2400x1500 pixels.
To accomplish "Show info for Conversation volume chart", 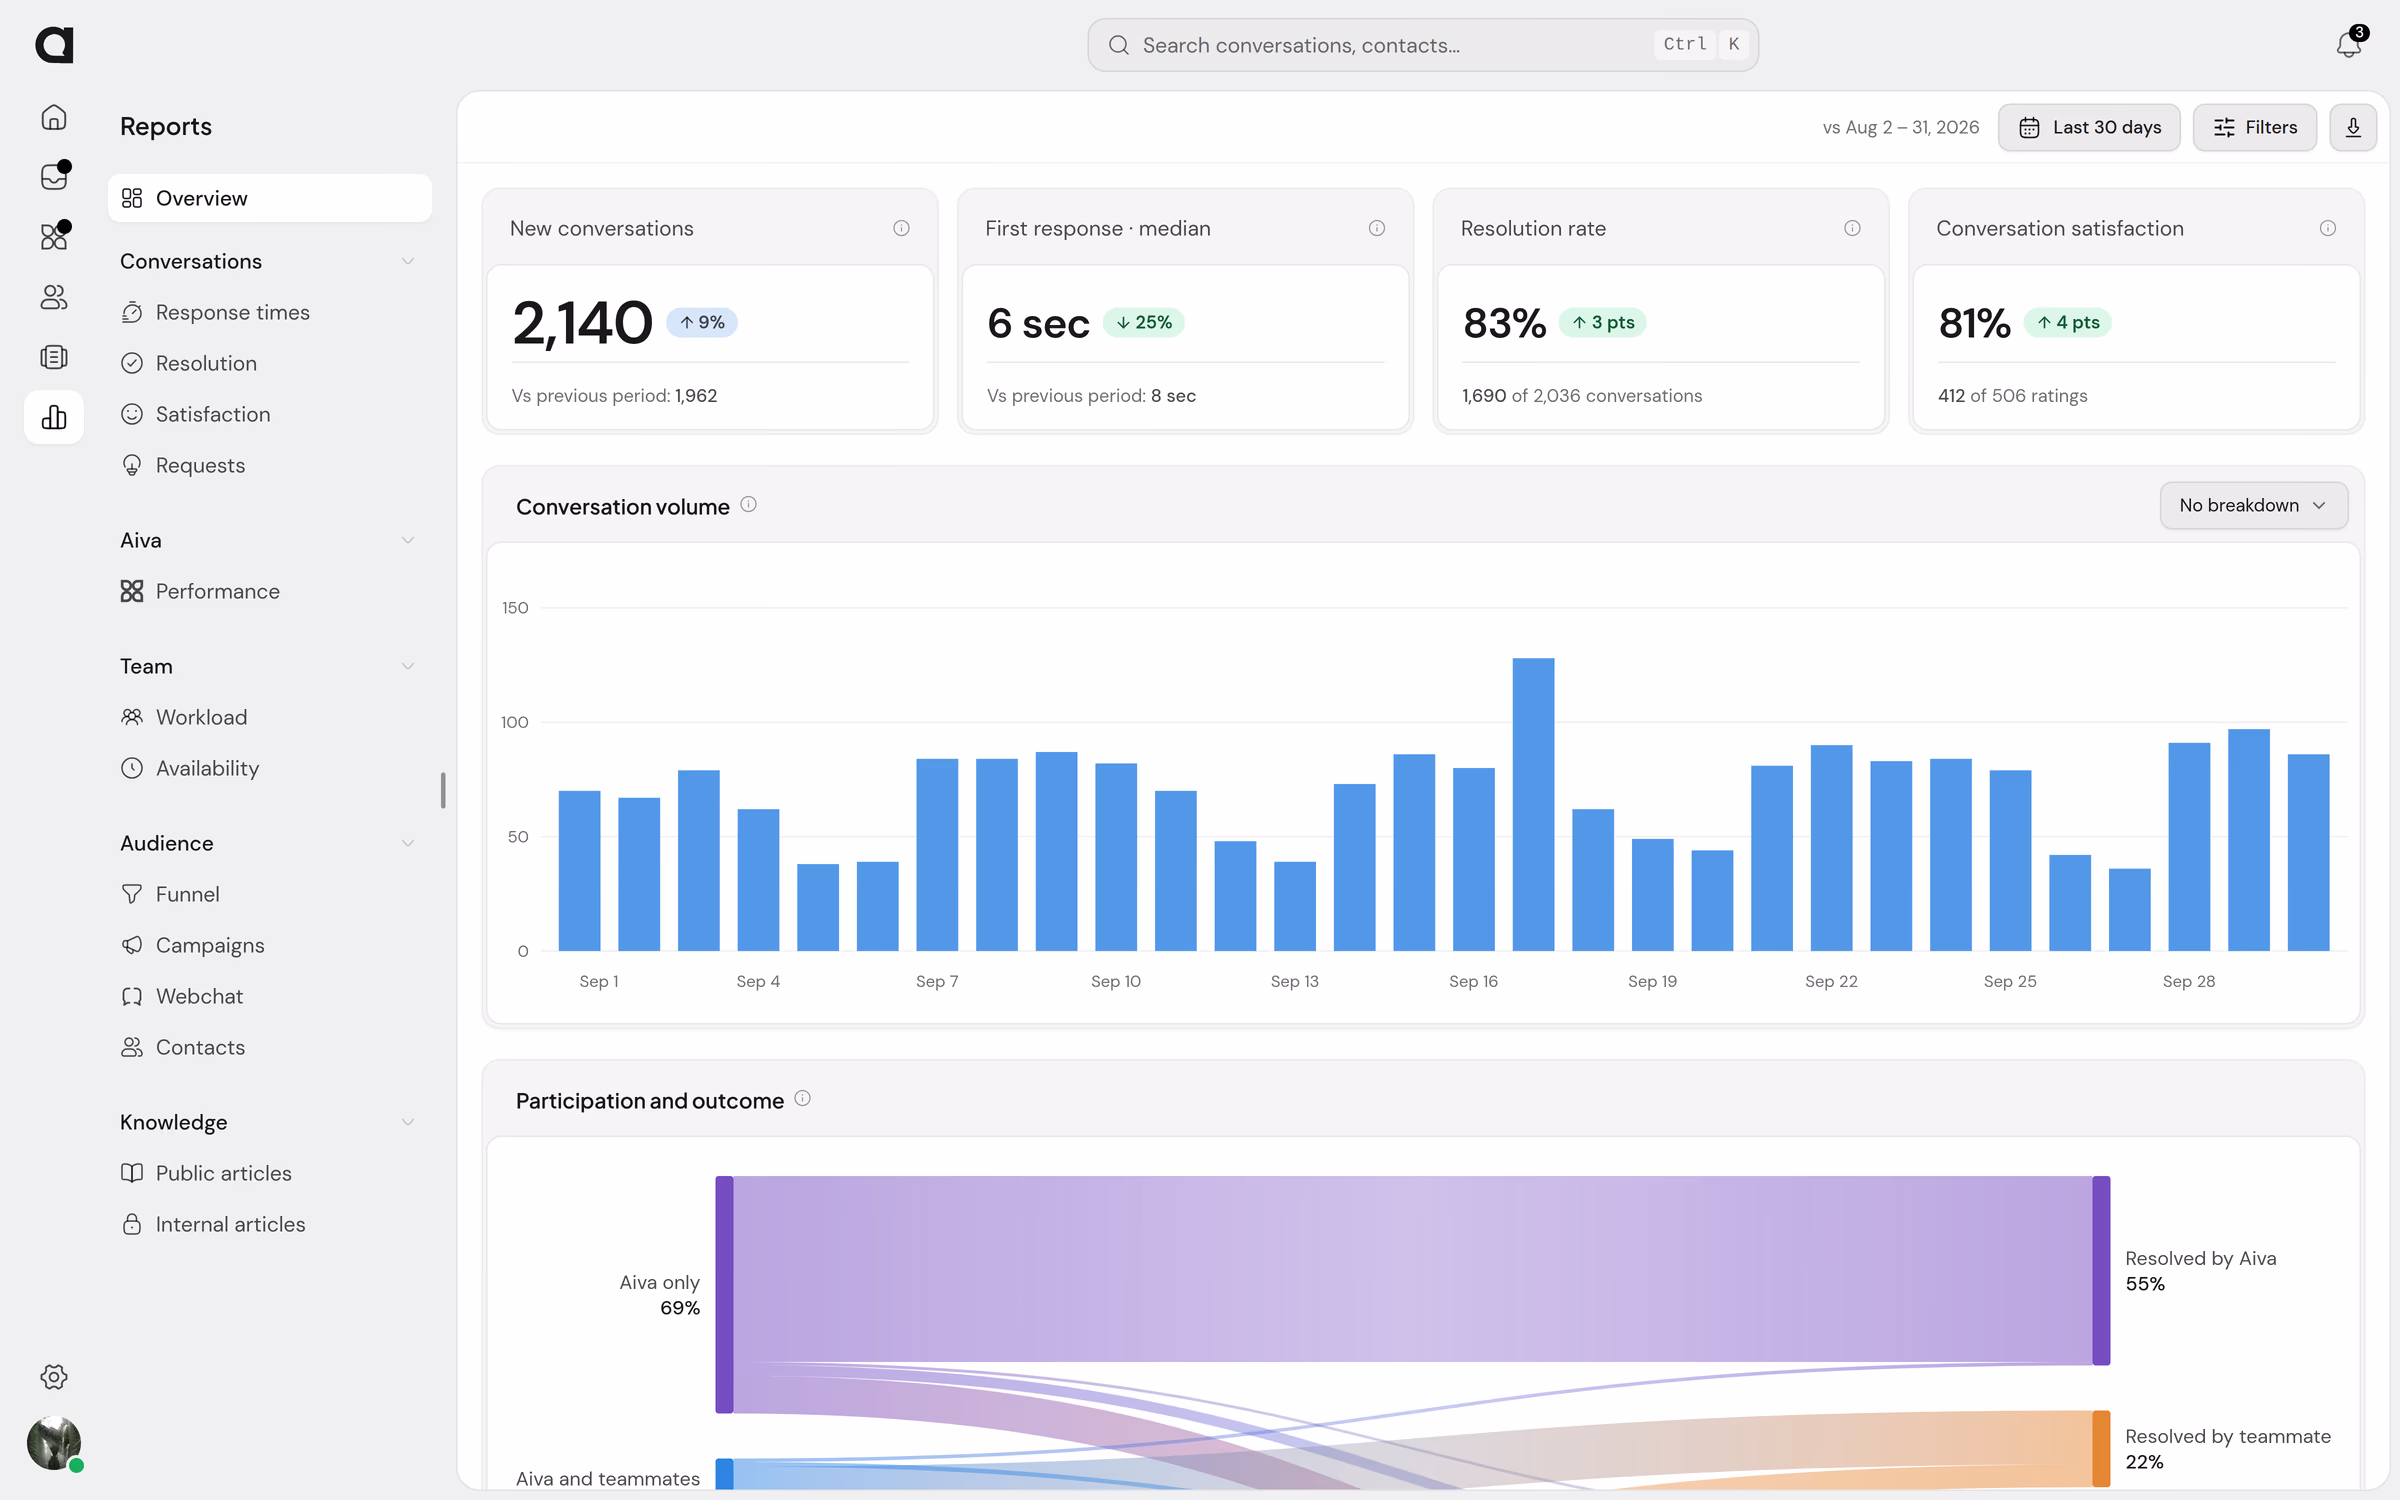I will pos(748,505).
